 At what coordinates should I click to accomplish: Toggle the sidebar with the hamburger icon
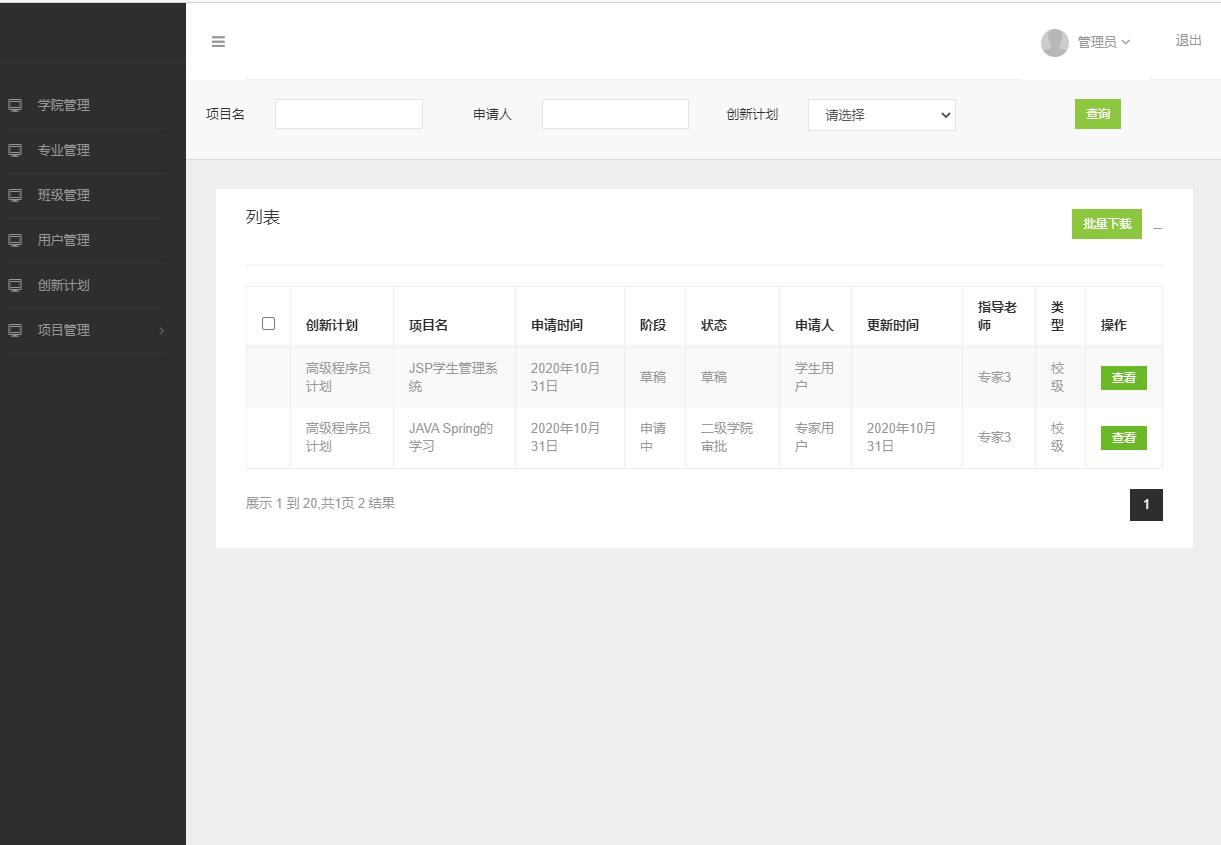click(218, 42)
